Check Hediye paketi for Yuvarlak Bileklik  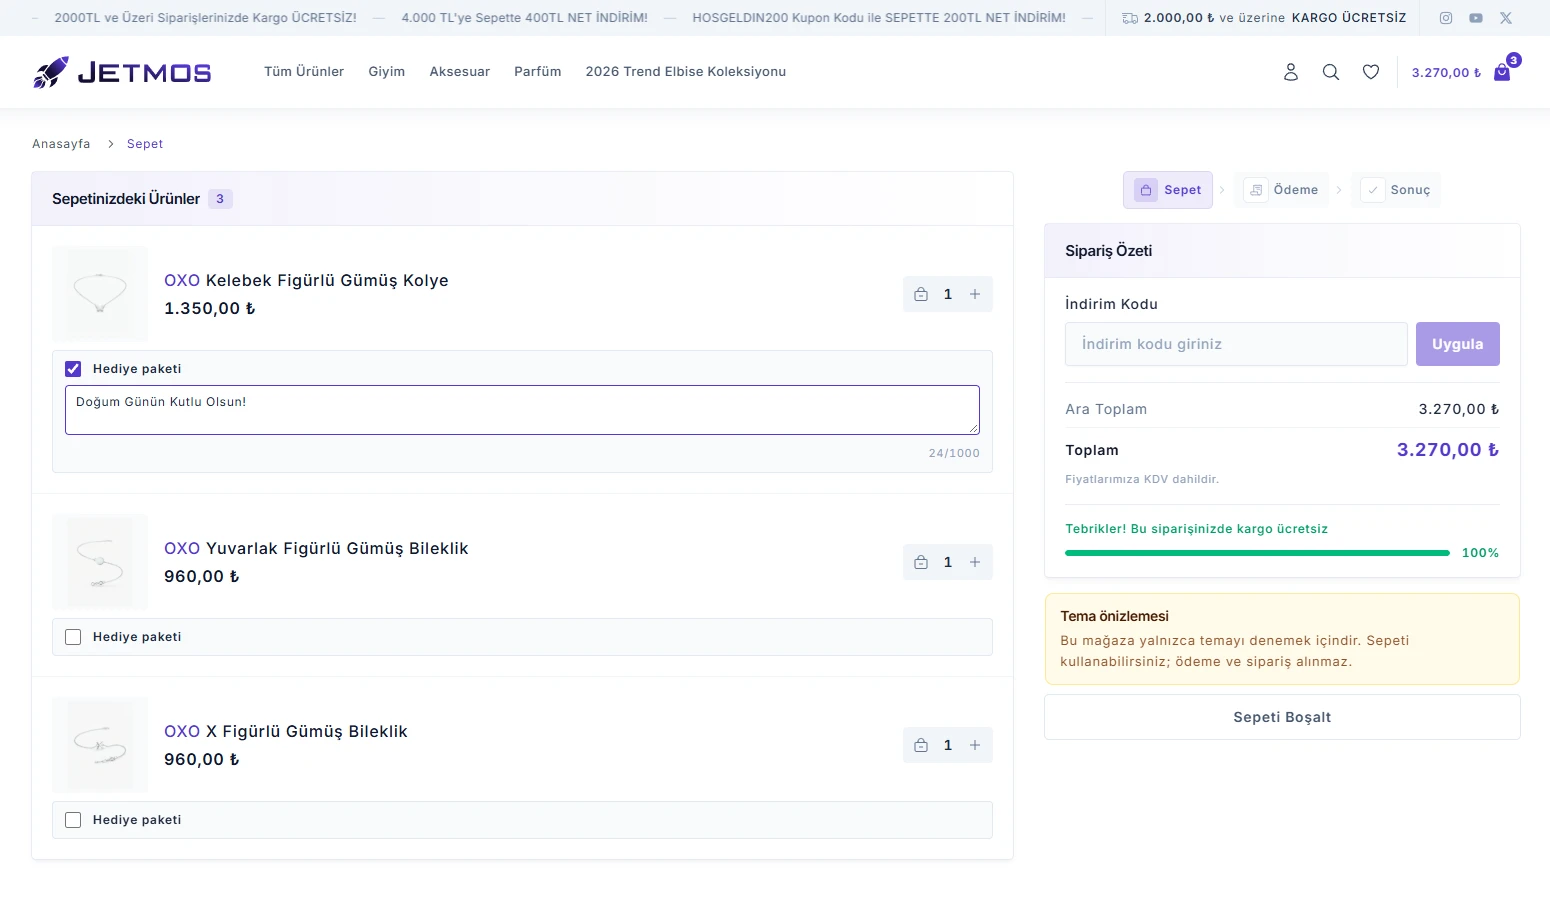coord(73,637)
